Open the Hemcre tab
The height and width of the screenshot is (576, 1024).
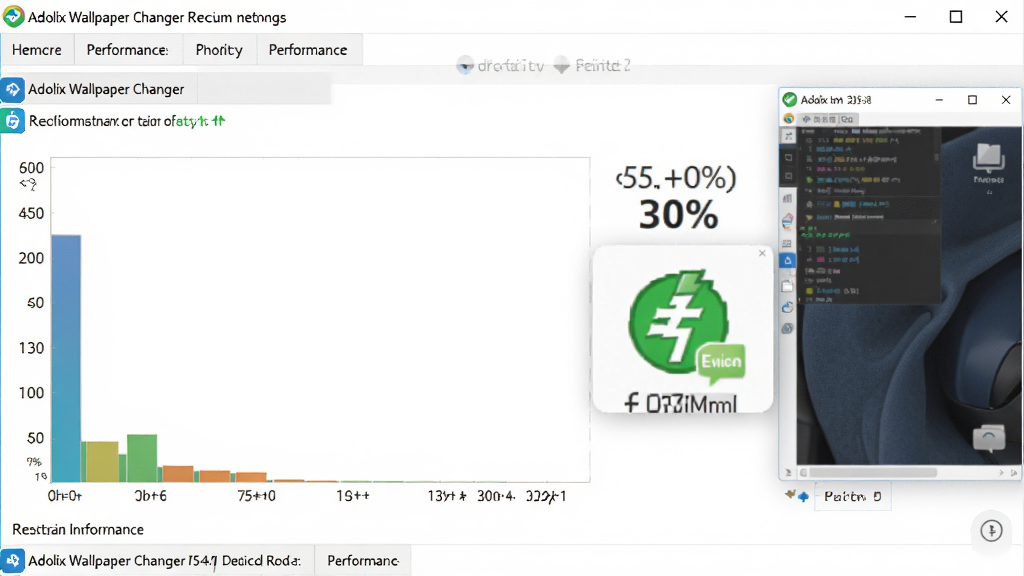click(x=37, y=50)
